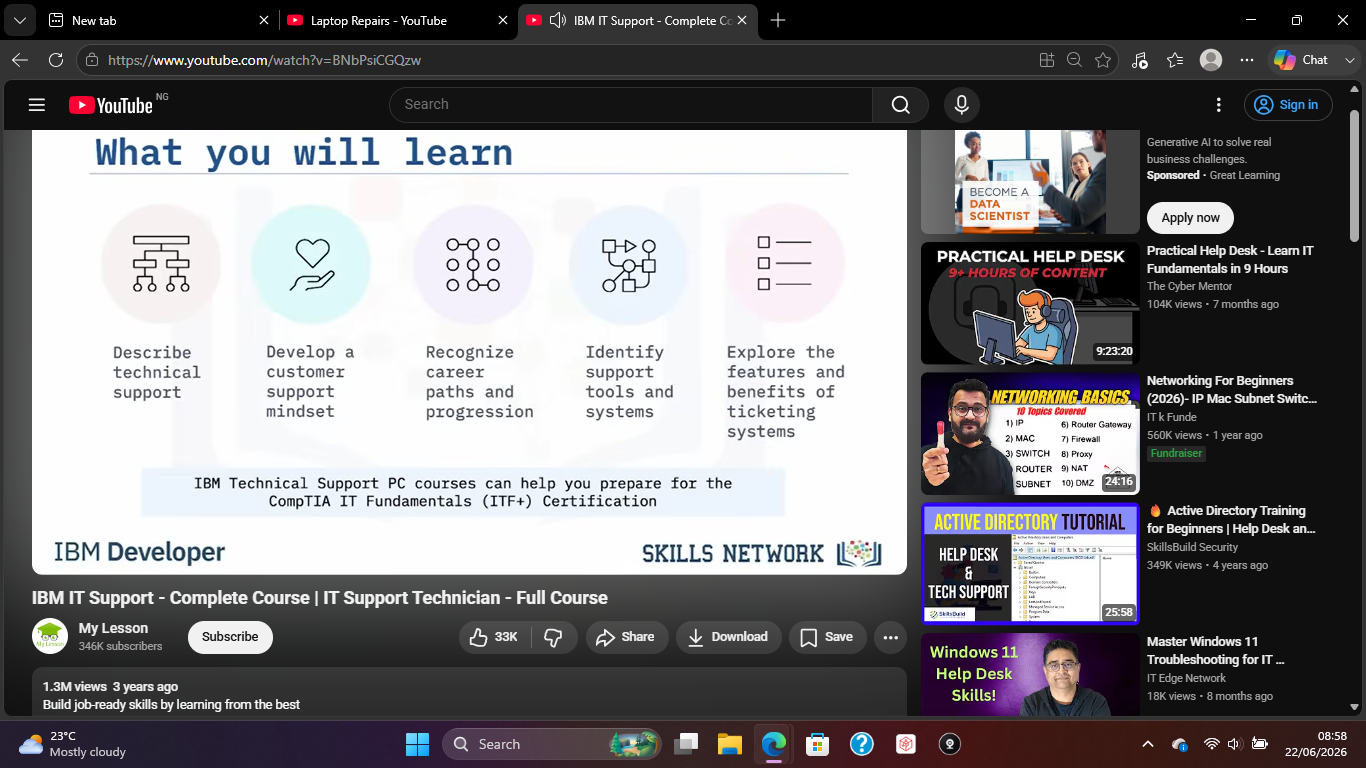Click the YouTube search input field

coord(631,105)
